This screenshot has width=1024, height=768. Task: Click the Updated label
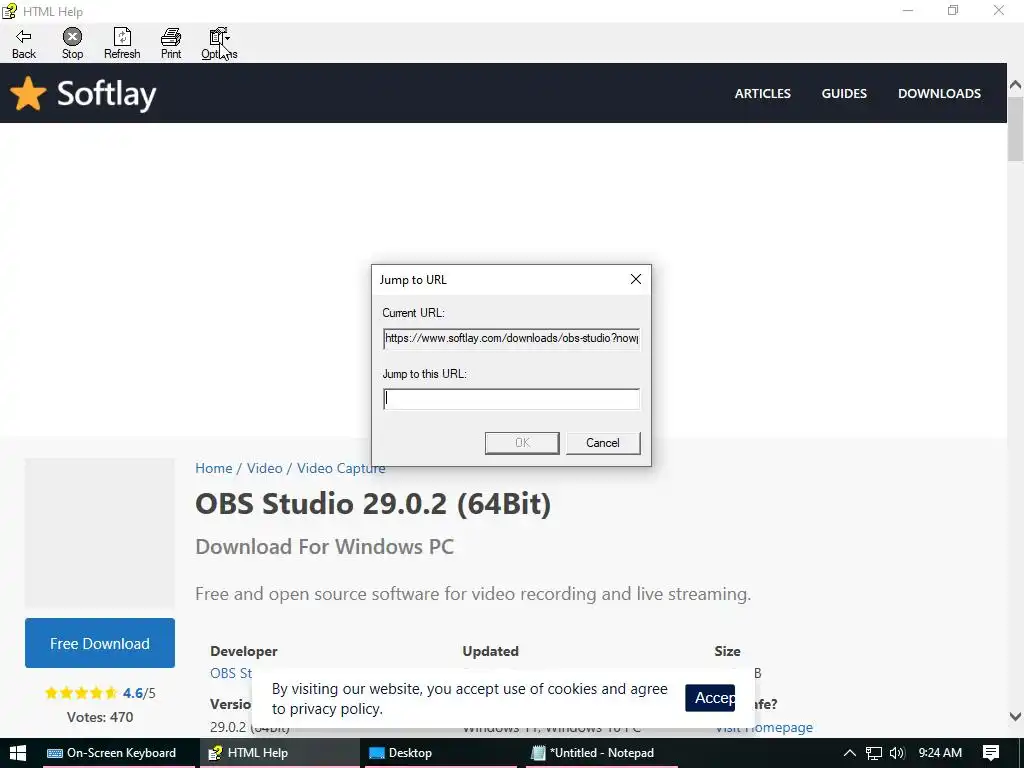click(490, 651)
